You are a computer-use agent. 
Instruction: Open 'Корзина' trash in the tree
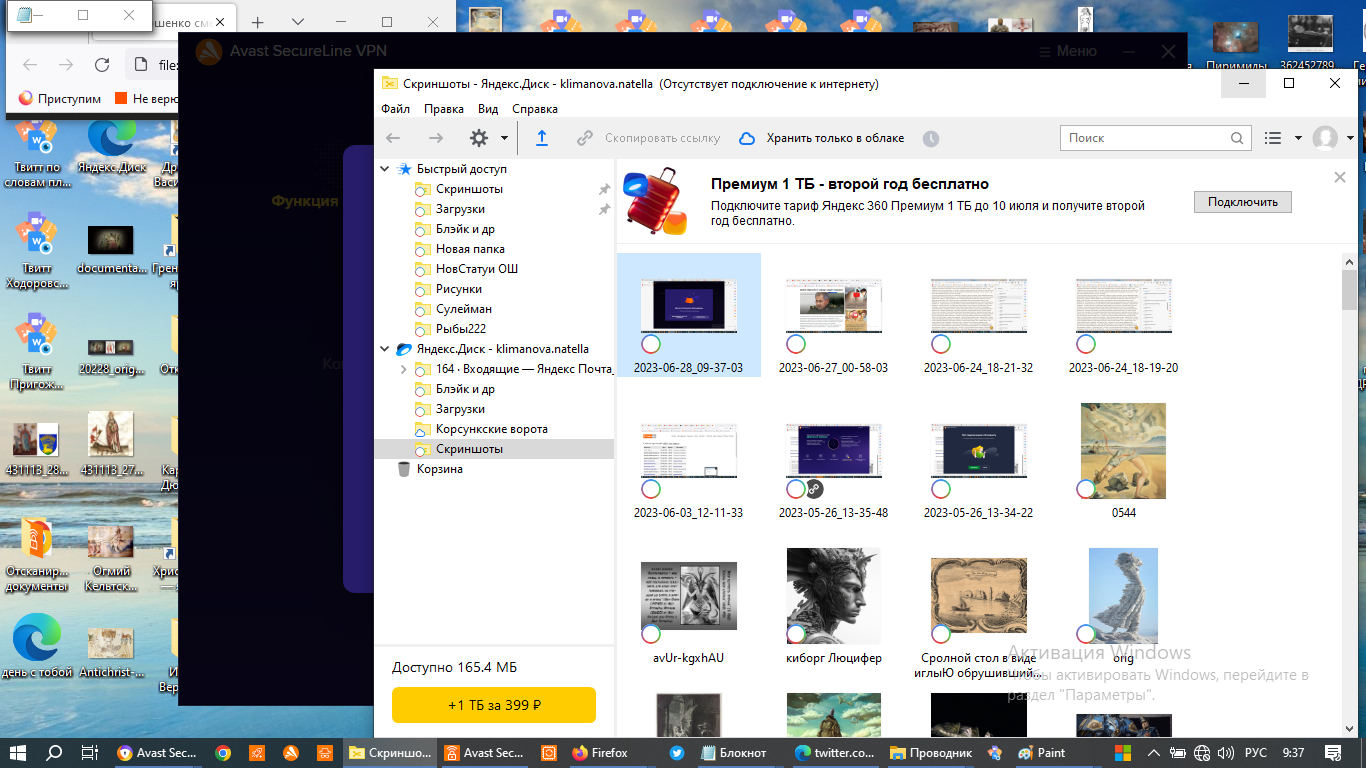pyautogui.click(x=440, y=469)
